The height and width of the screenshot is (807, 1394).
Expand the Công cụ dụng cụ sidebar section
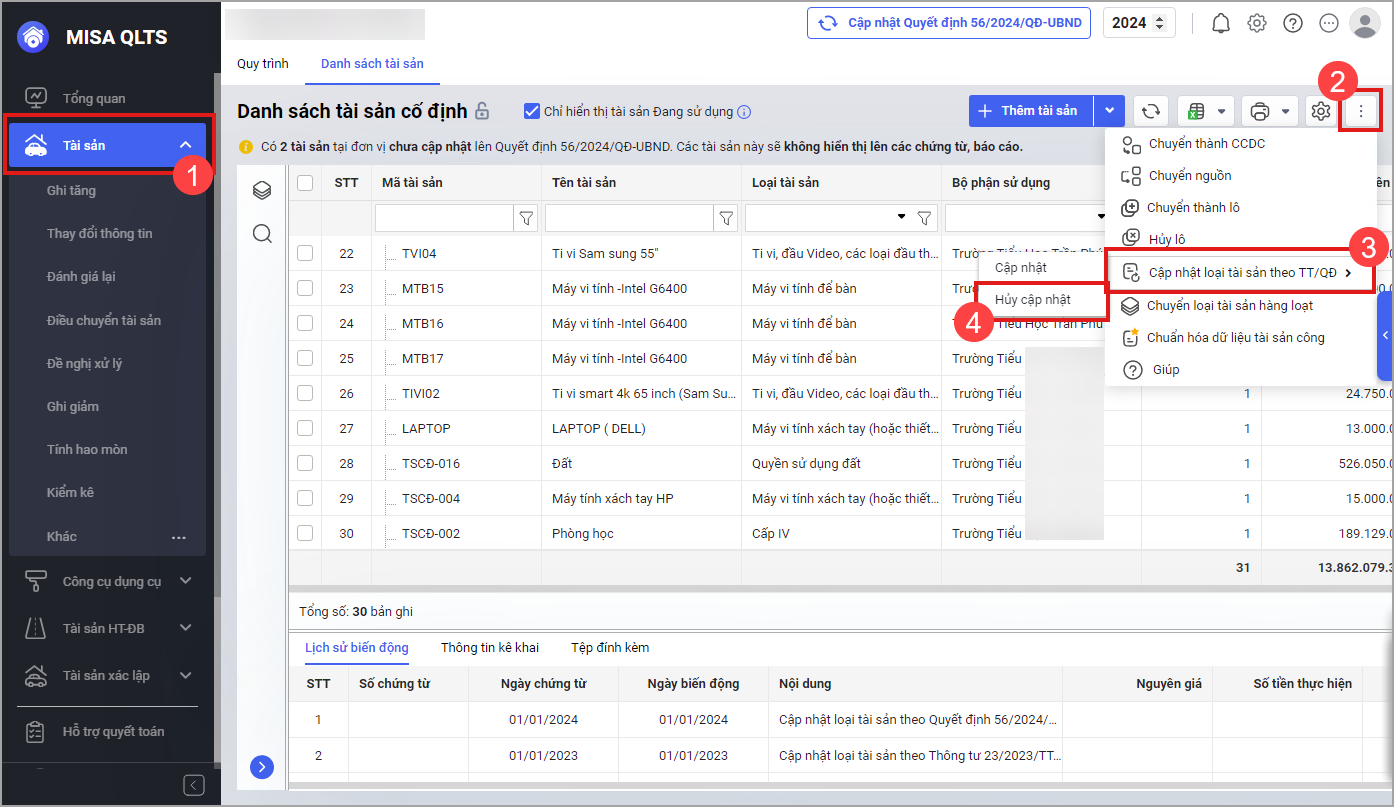(185, 581)
